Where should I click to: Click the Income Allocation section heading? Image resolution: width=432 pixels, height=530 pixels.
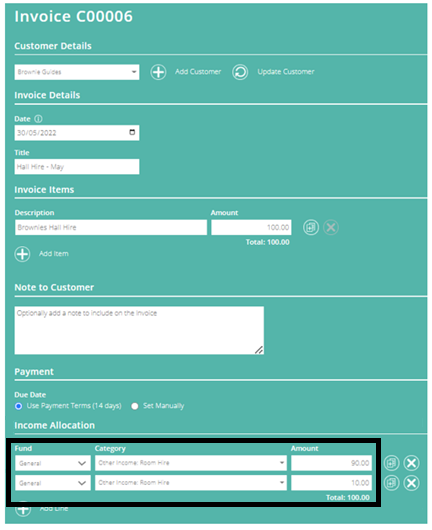tap(54, 425)
